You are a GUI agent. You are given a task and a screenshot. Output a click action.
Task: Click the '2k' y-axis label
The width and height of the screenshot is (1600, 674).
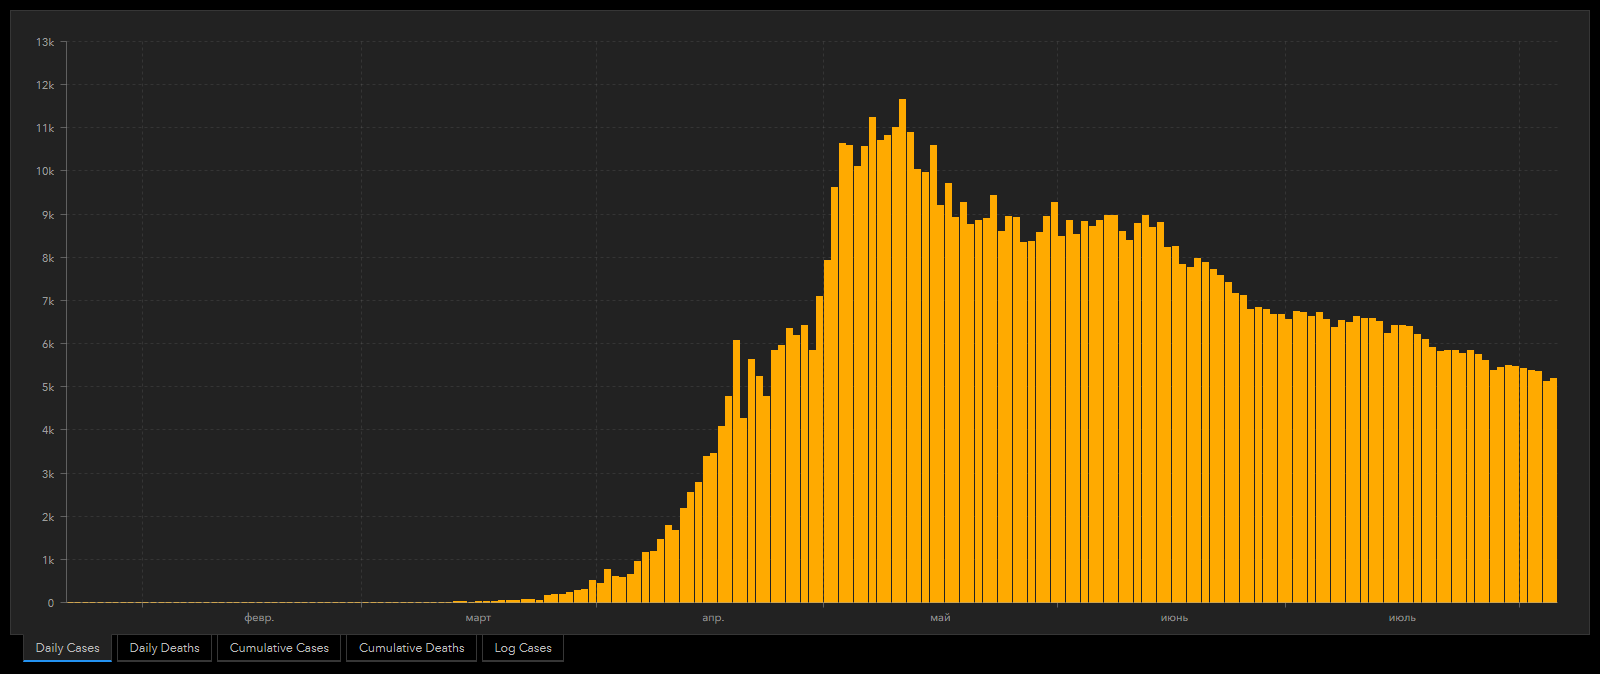(x=48, y=517)
